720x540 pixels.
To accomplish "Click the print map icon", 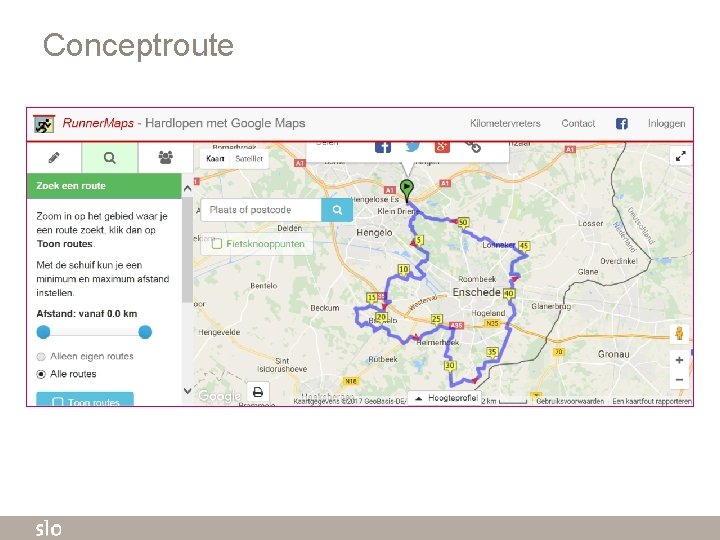I will (258, 392).
